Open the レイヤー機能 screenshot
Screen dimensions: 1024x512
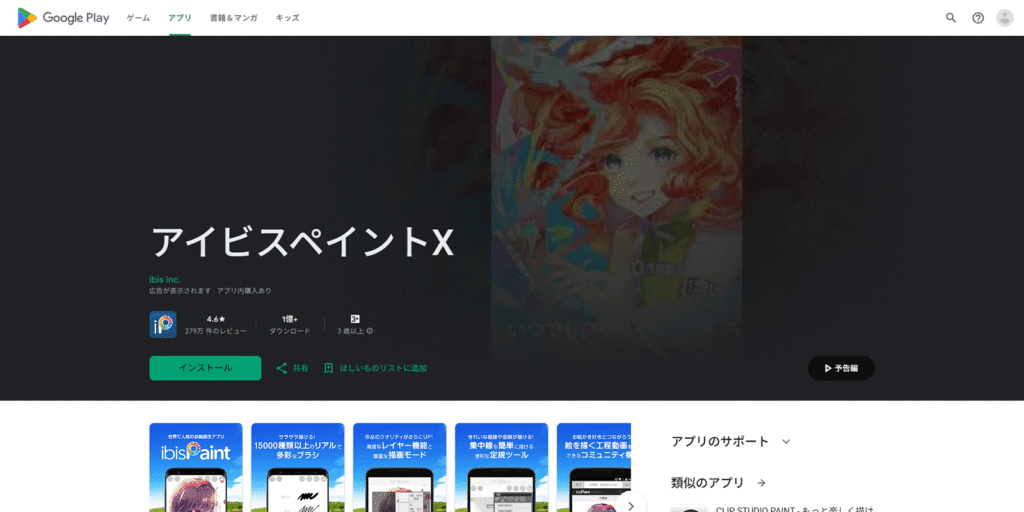click(400, 468)
